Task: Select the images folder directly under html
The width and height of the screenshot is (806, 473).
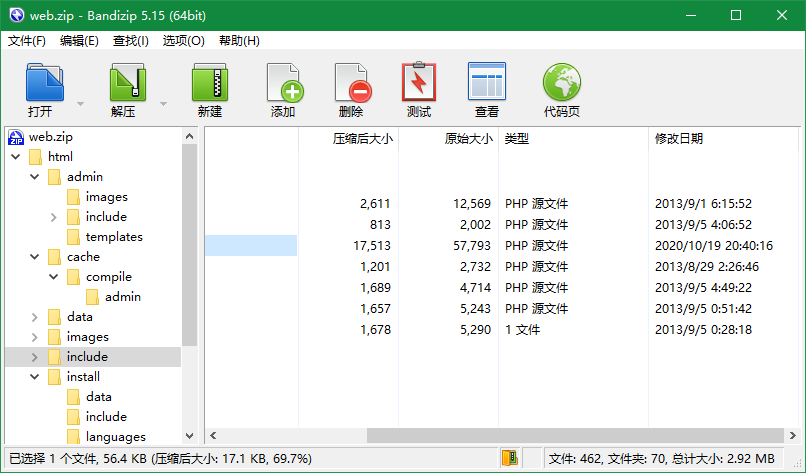Action: [87, 337]
